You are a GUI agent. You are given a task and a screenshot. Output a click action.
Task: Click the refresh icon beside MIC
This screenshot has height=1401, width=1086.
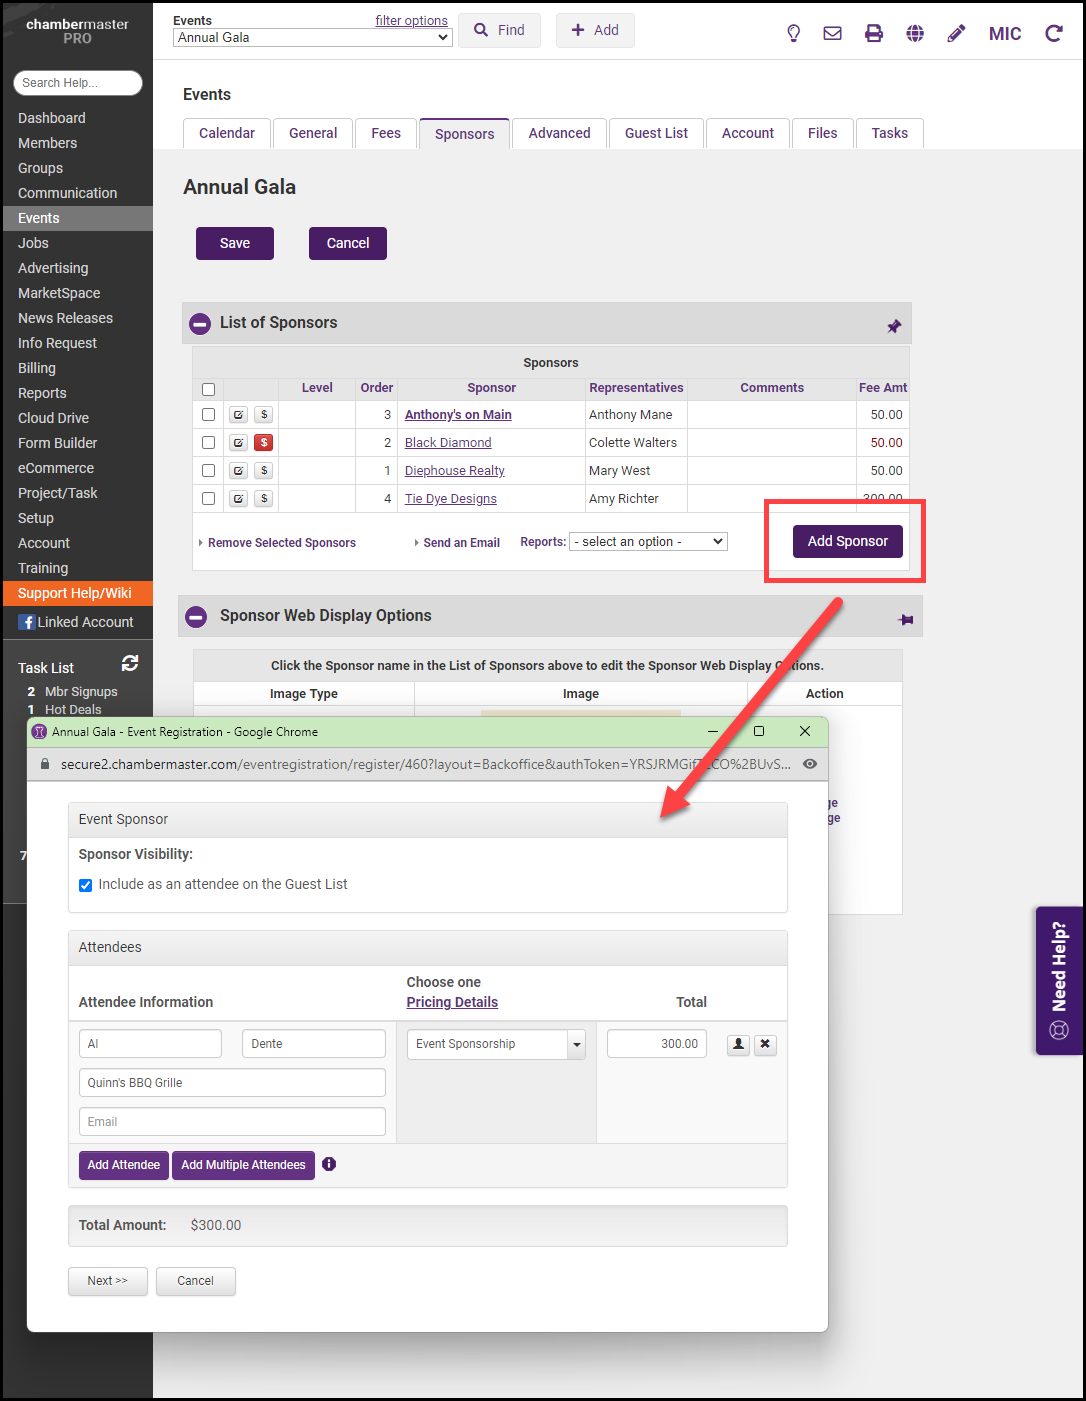1053,33
